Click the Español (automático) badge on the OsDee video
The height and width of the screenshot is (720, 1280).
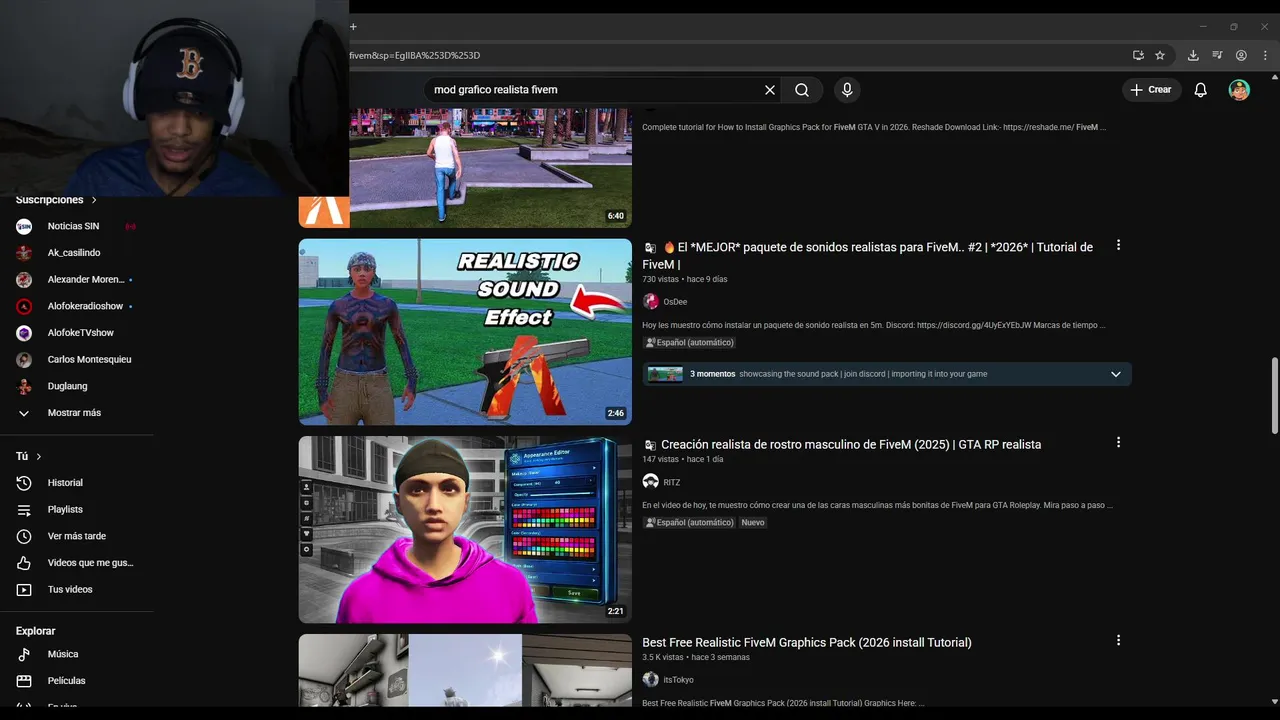pyautogui.click(x=689, y=342)
